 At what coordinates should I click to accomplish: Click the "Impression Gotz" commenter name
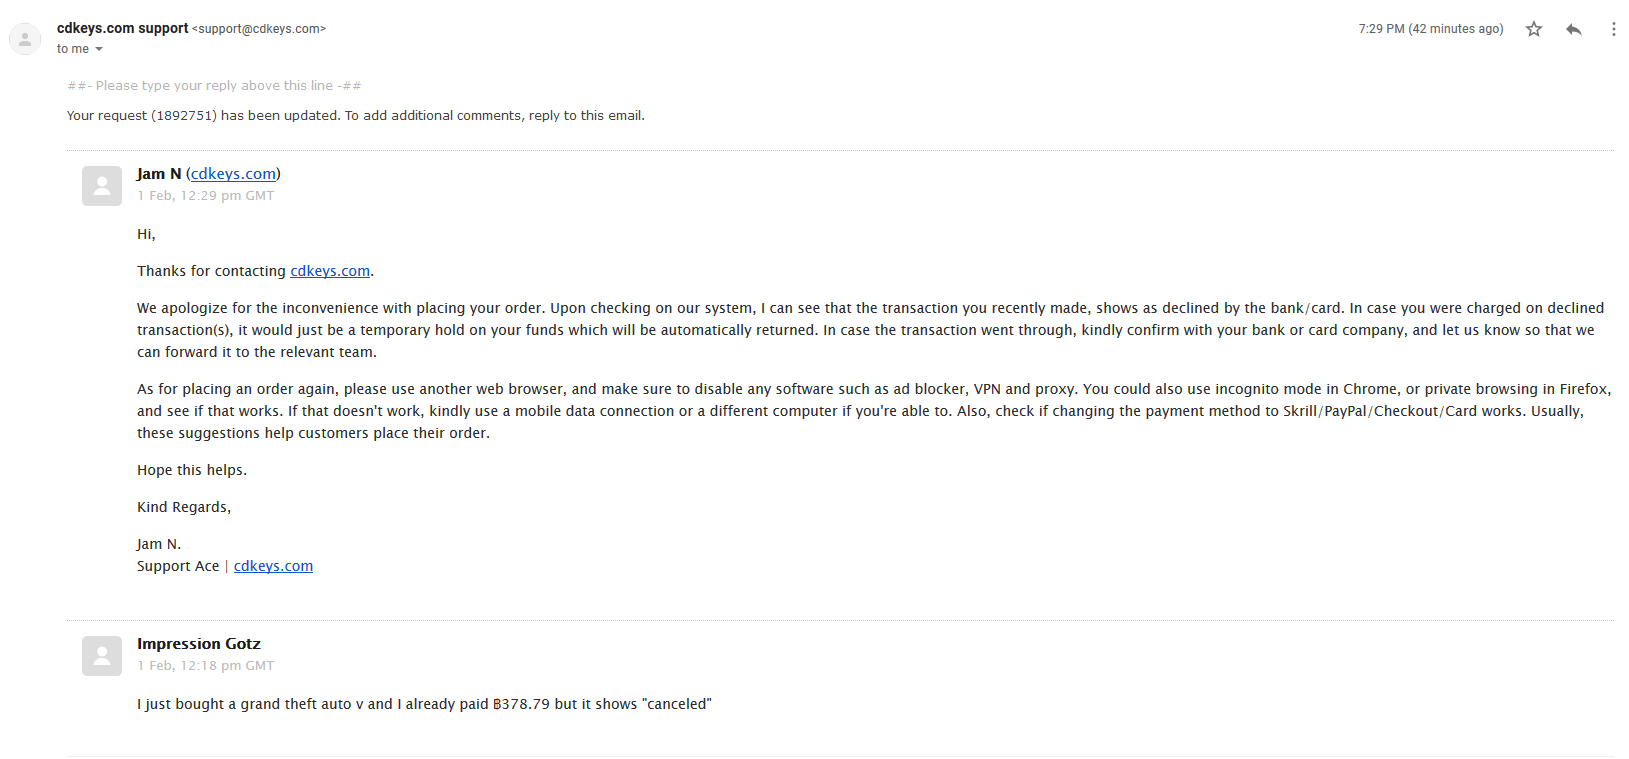coord(199,644)
